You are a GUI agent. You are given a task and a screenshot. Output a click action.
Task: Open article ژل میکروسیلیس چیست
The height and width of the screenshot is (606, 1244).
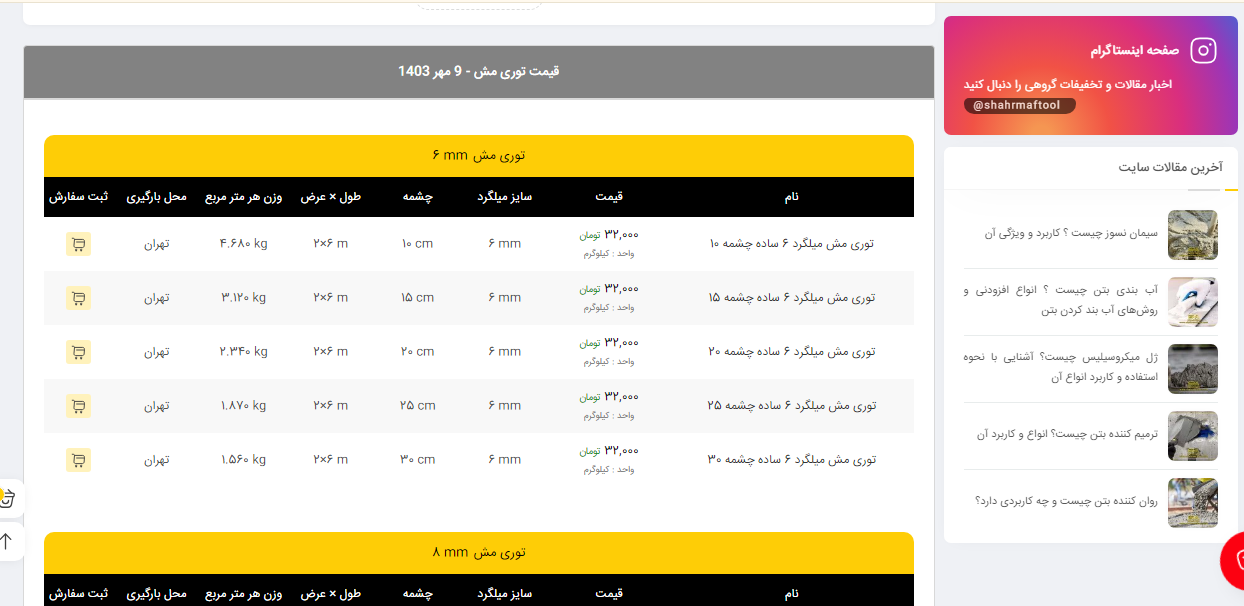click(x=1064, y=367)
